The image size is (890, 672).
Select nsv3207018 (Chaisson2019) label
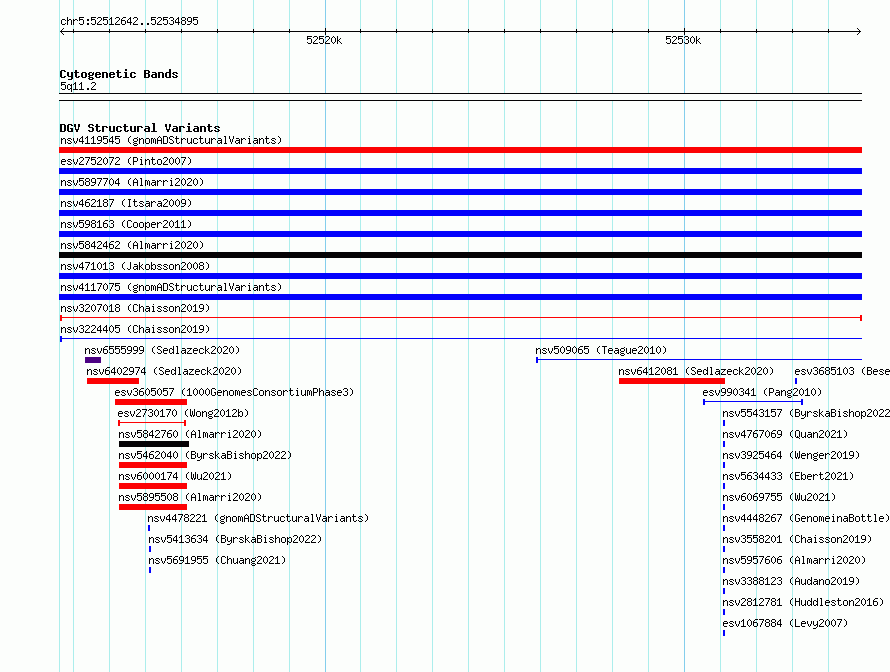[x=135, y=308]
